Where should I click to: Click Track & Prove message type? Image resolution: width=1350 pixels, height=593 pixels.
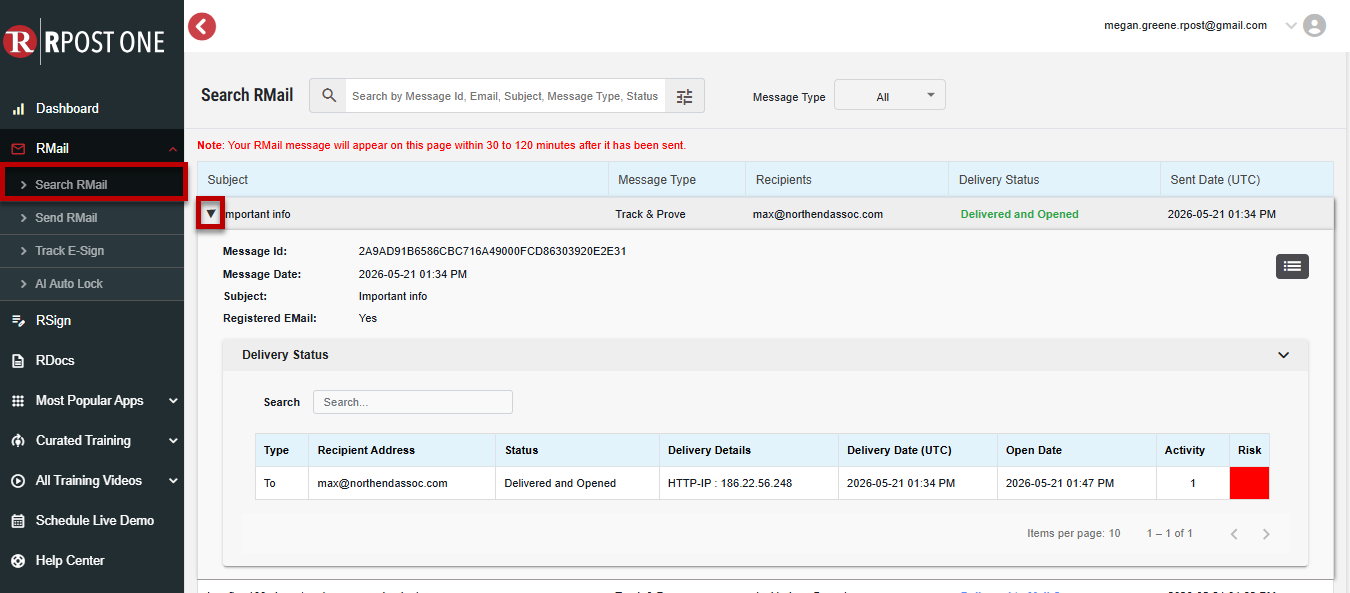click(650, 214)
